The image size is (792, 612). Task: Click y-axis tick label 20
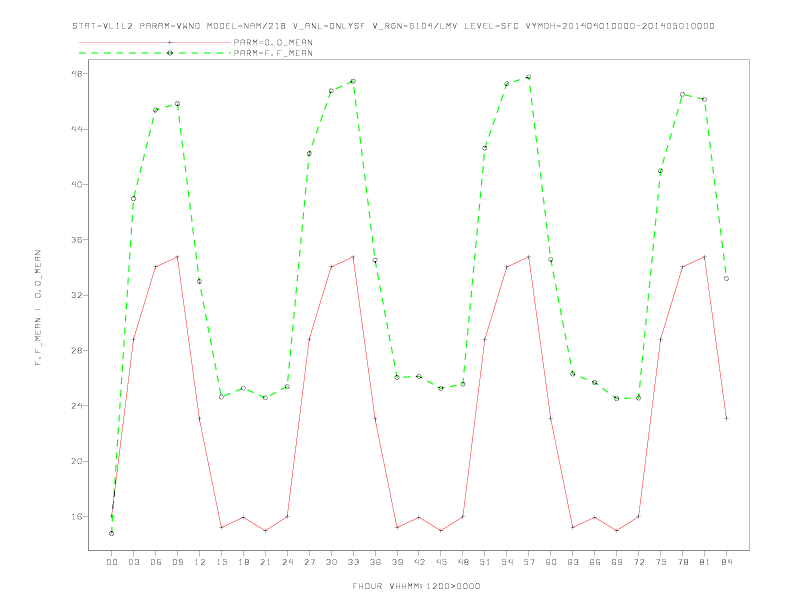tap(79, 461)
